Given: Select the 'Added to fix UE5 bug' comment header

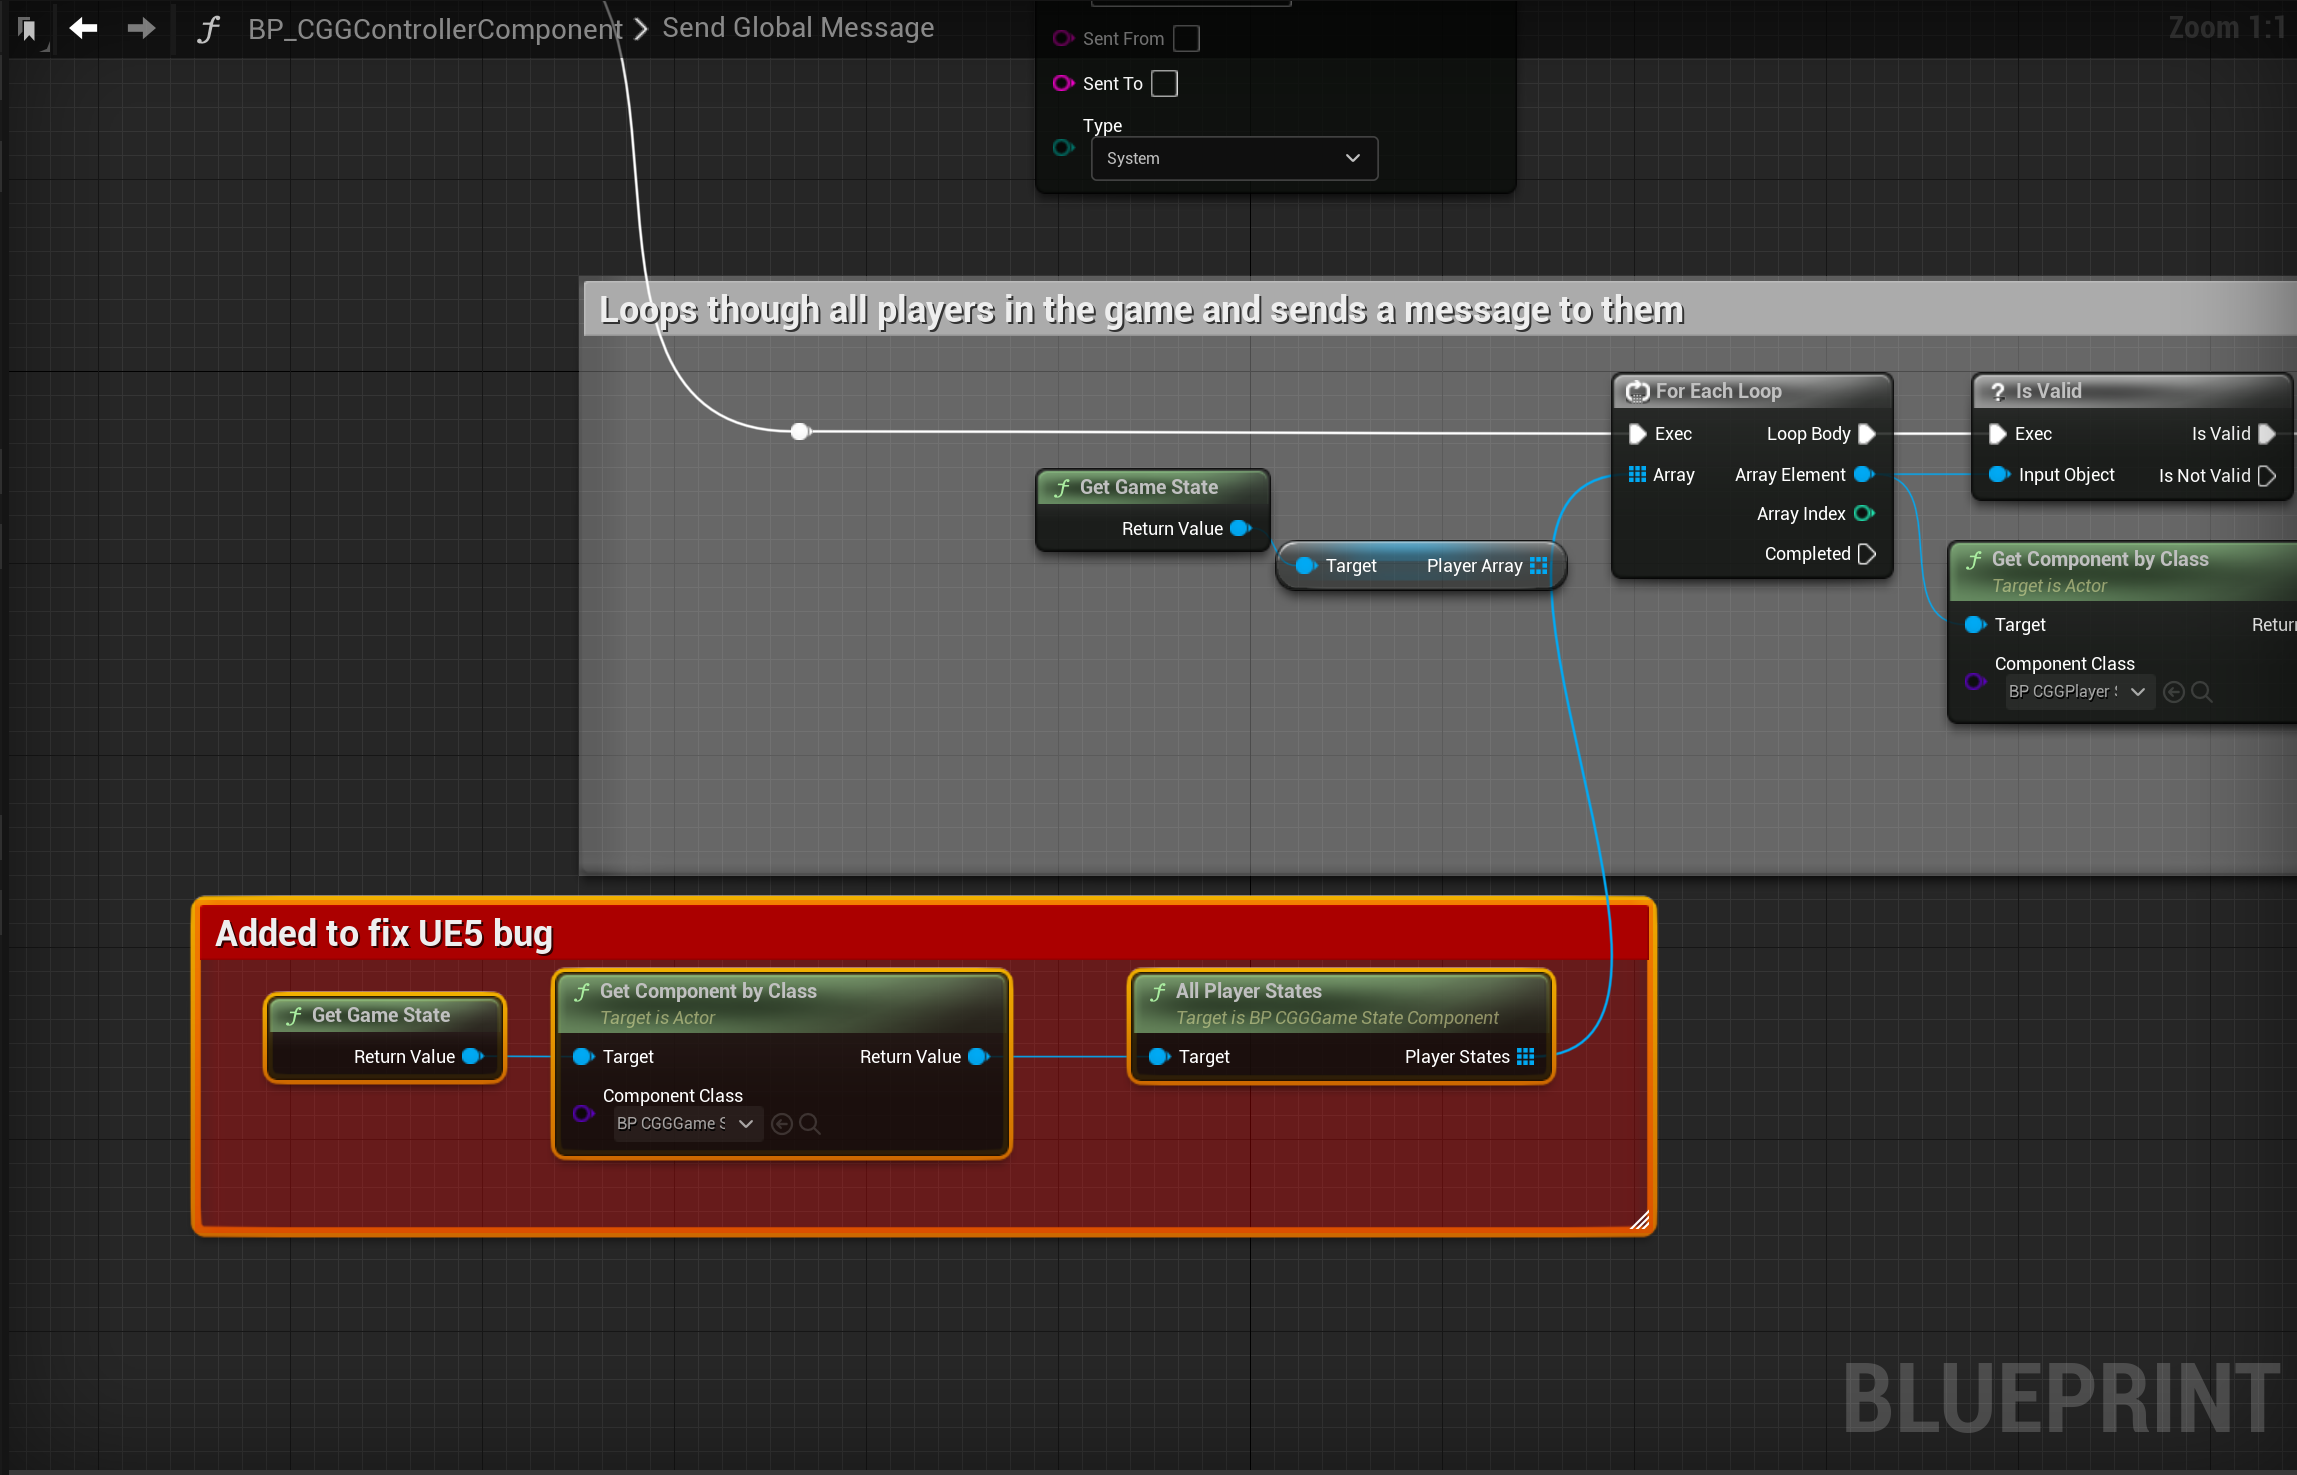Looking at the screenshot, I should [x=384, y=933].
